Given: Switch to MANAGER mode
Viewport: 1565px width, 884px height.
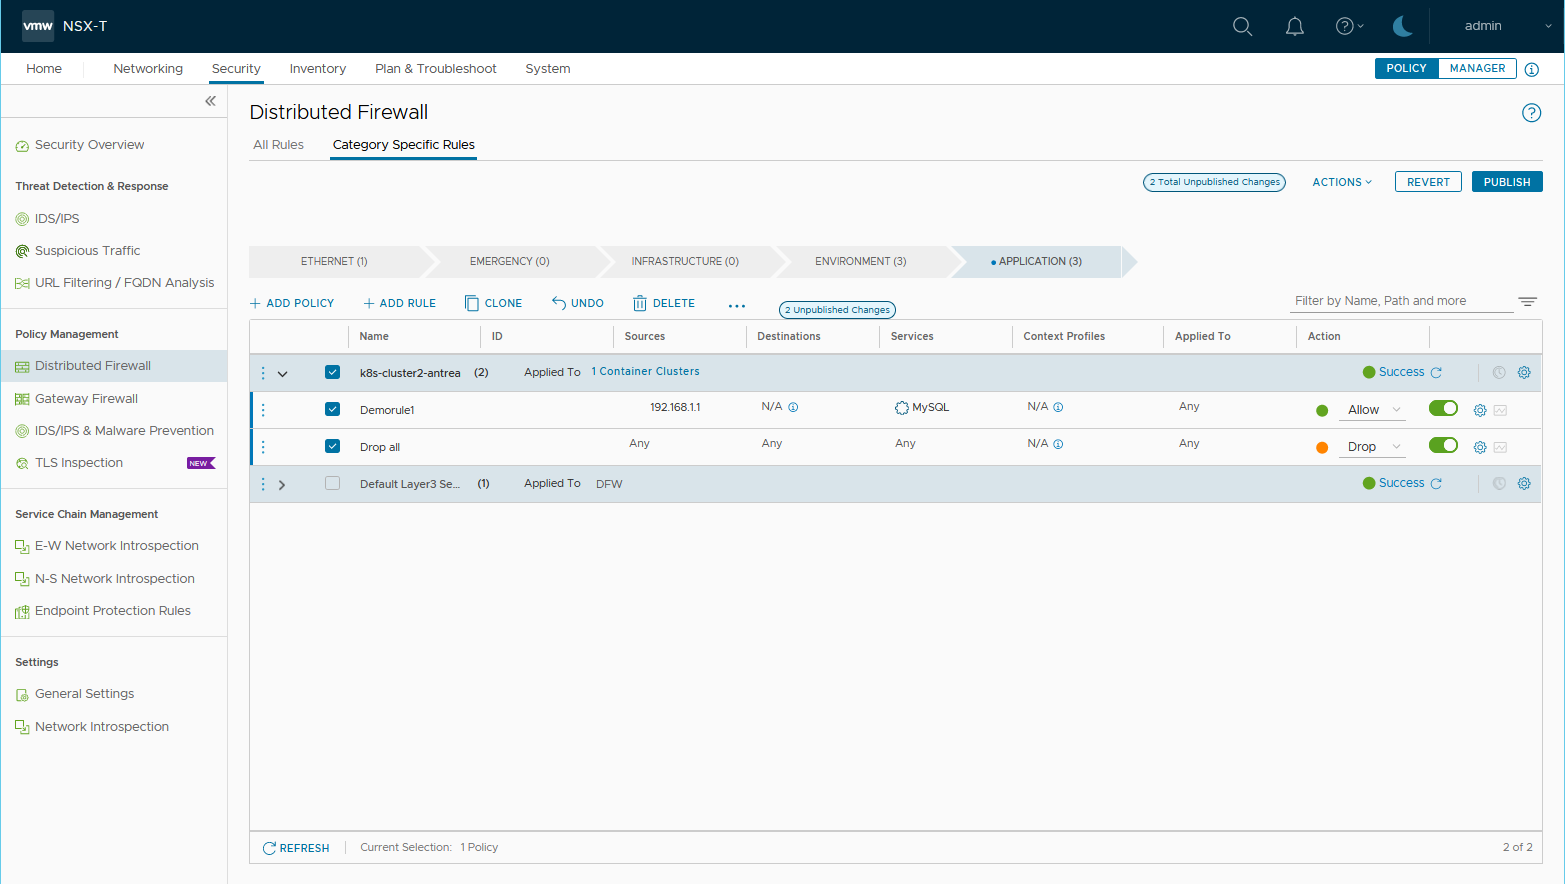Looking at the screenshot, I should click(x=1477, y=68).
